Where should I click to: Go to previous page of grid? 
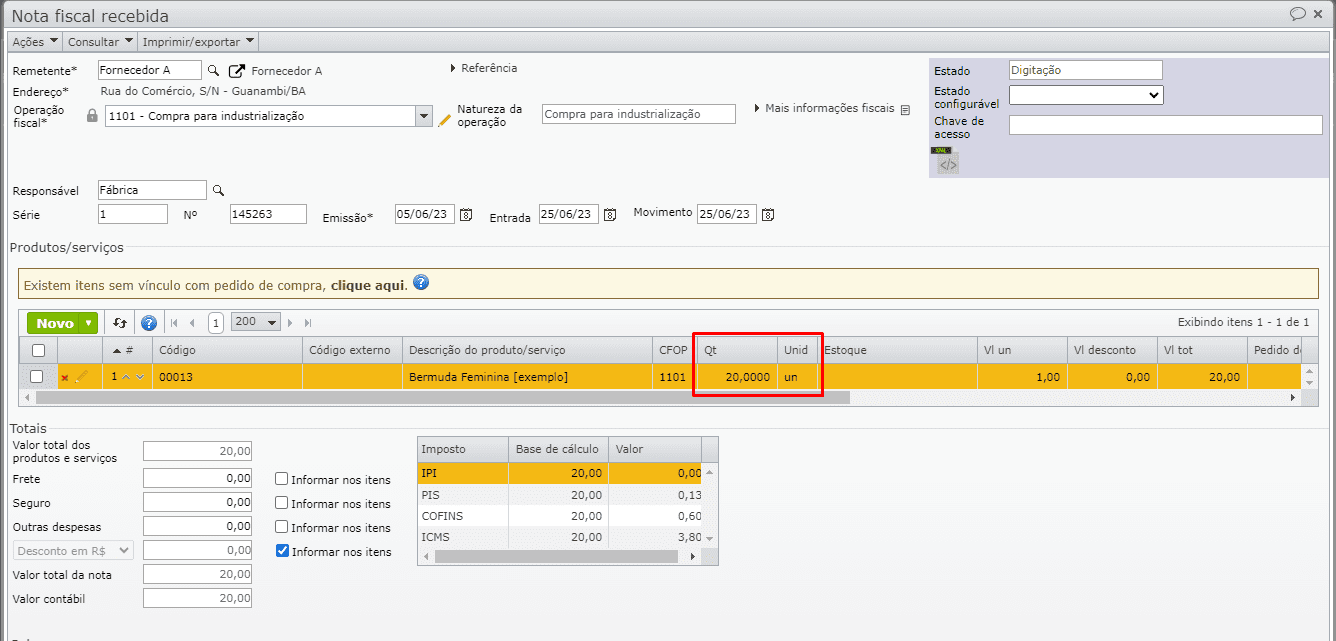click(x=192, y=323)
